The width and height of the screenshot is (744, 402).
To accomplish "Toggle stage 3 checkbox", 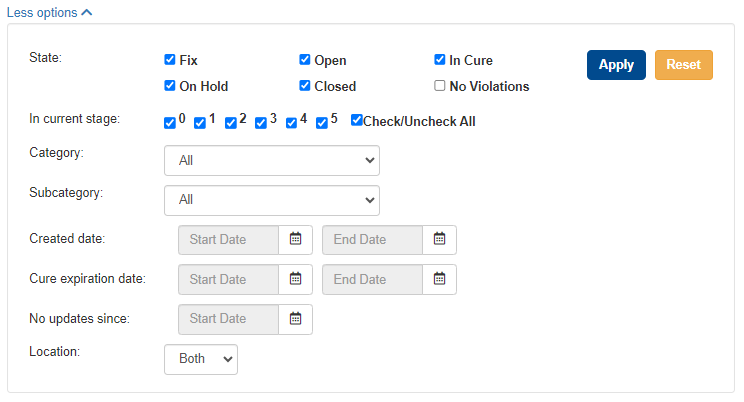I will point(260,123).
